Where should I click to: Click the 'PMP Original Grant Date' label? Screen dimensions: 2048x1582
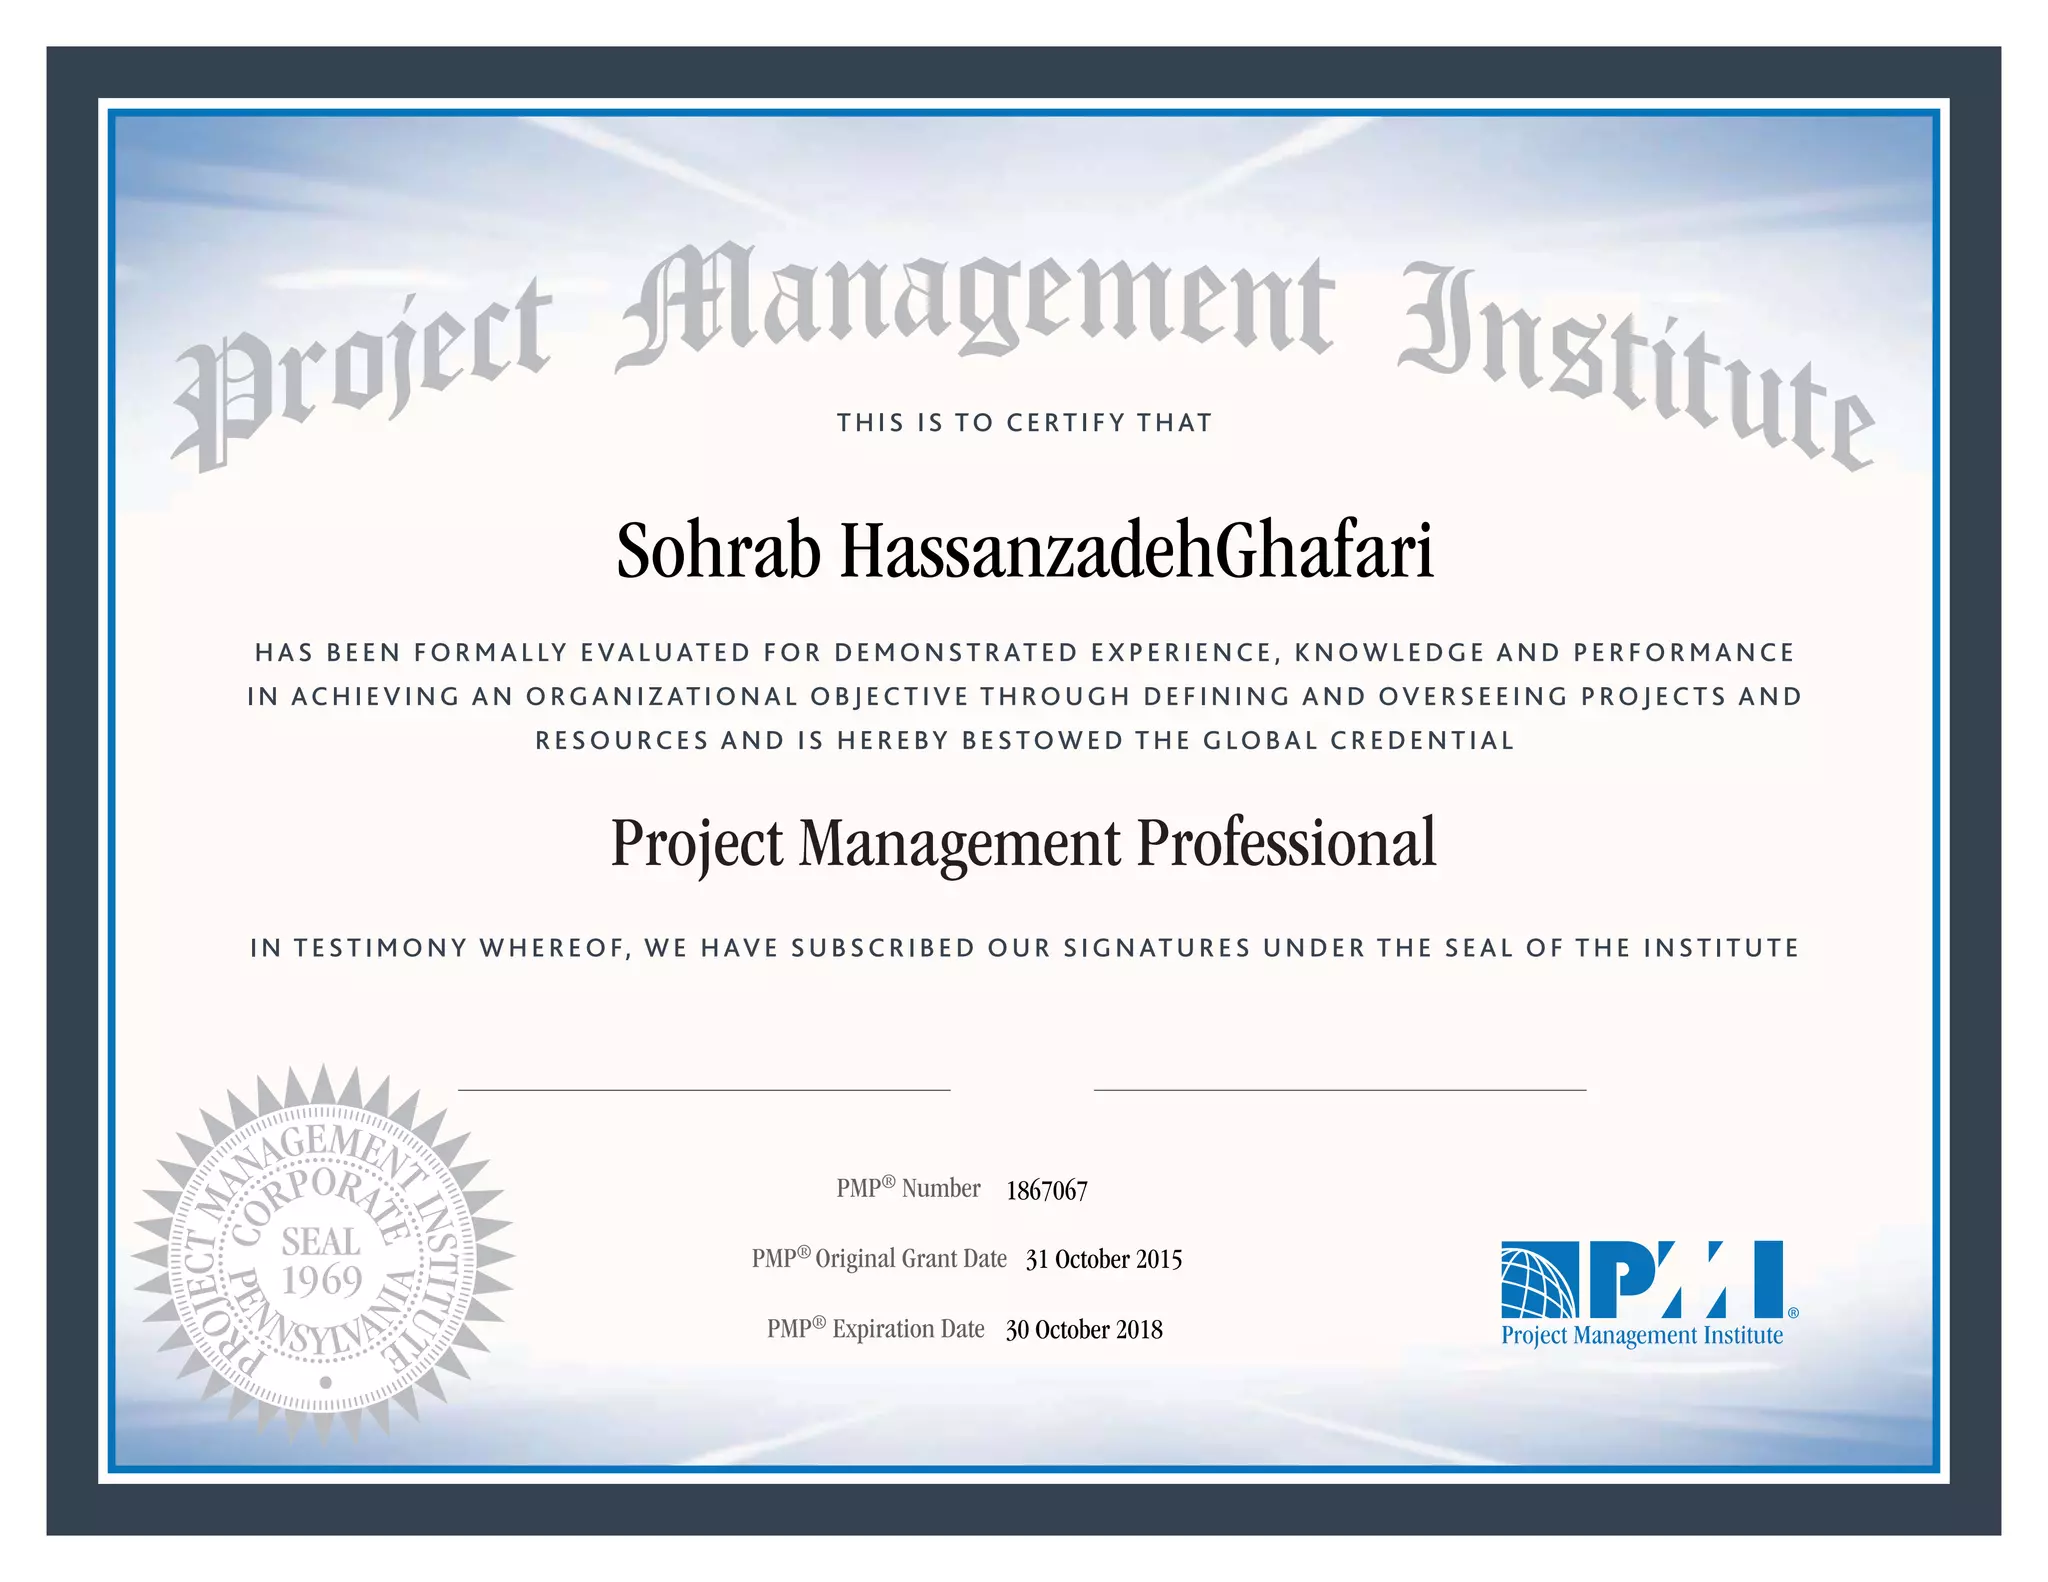879,1258
